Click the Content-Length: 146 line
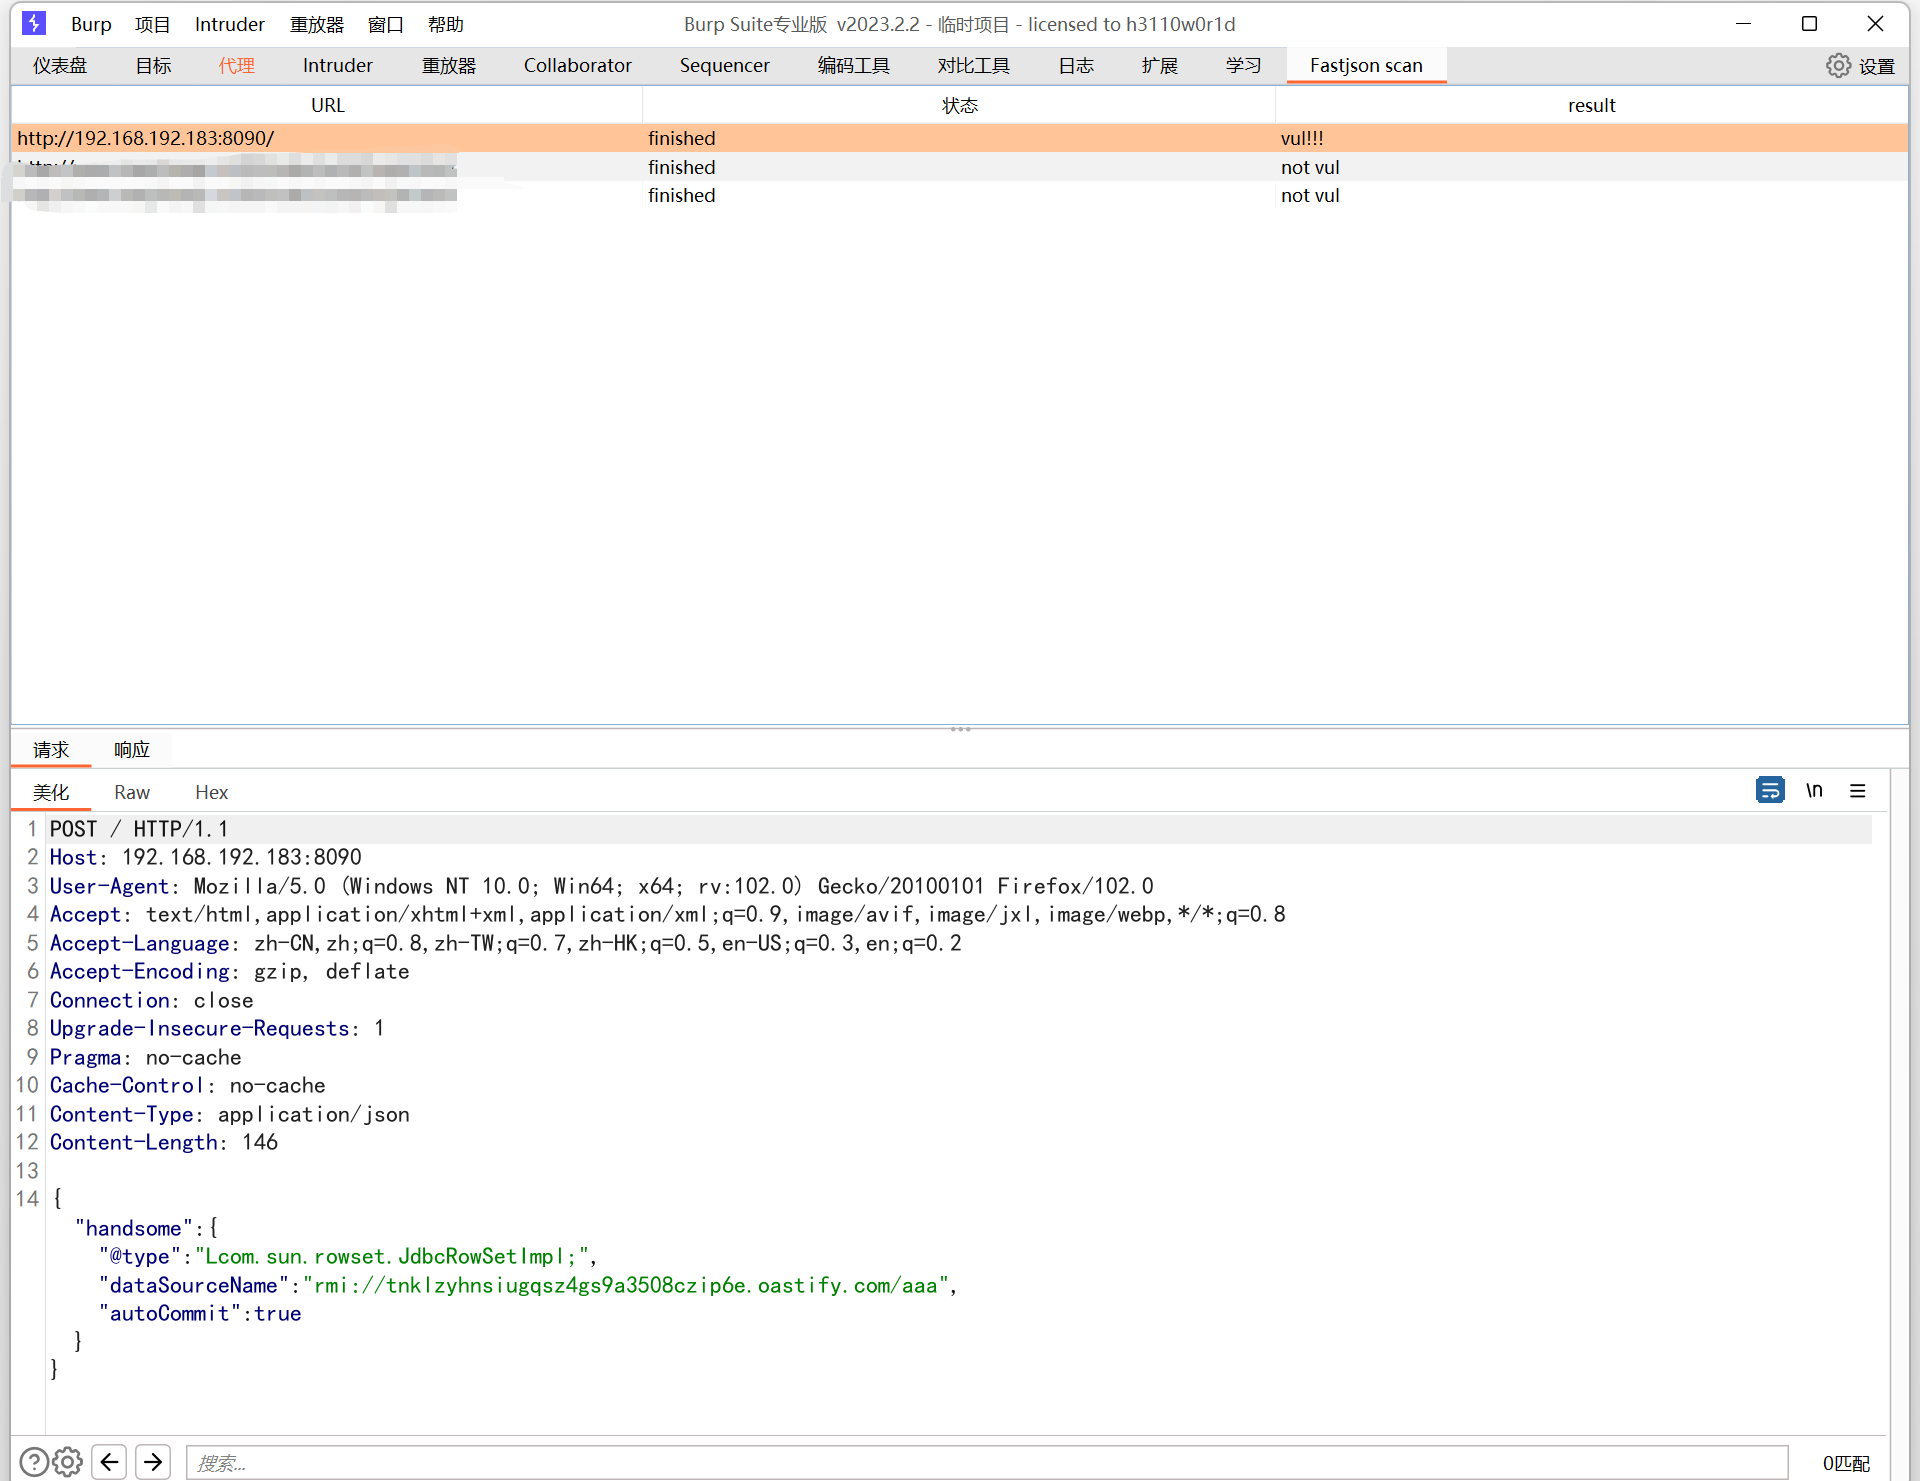This screenshot has height=1481, width=1920. pyautogui.click(x=163, y=1142)
